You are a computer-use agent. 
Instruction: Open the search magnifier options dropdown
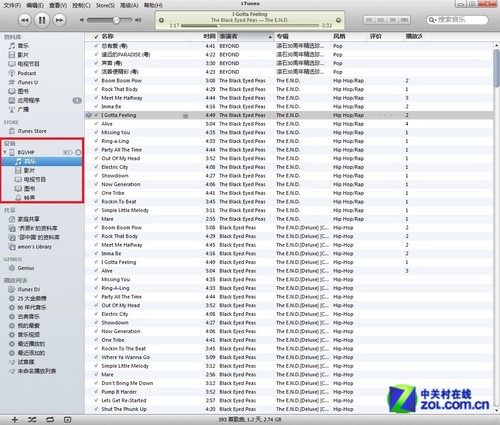[x=432, y=20]
